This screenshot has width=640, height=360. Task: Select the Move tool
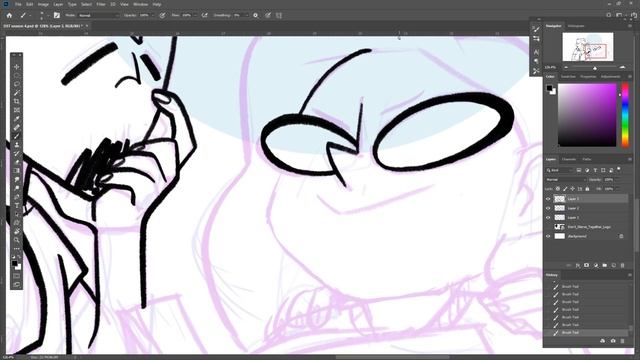click(17, 67)
